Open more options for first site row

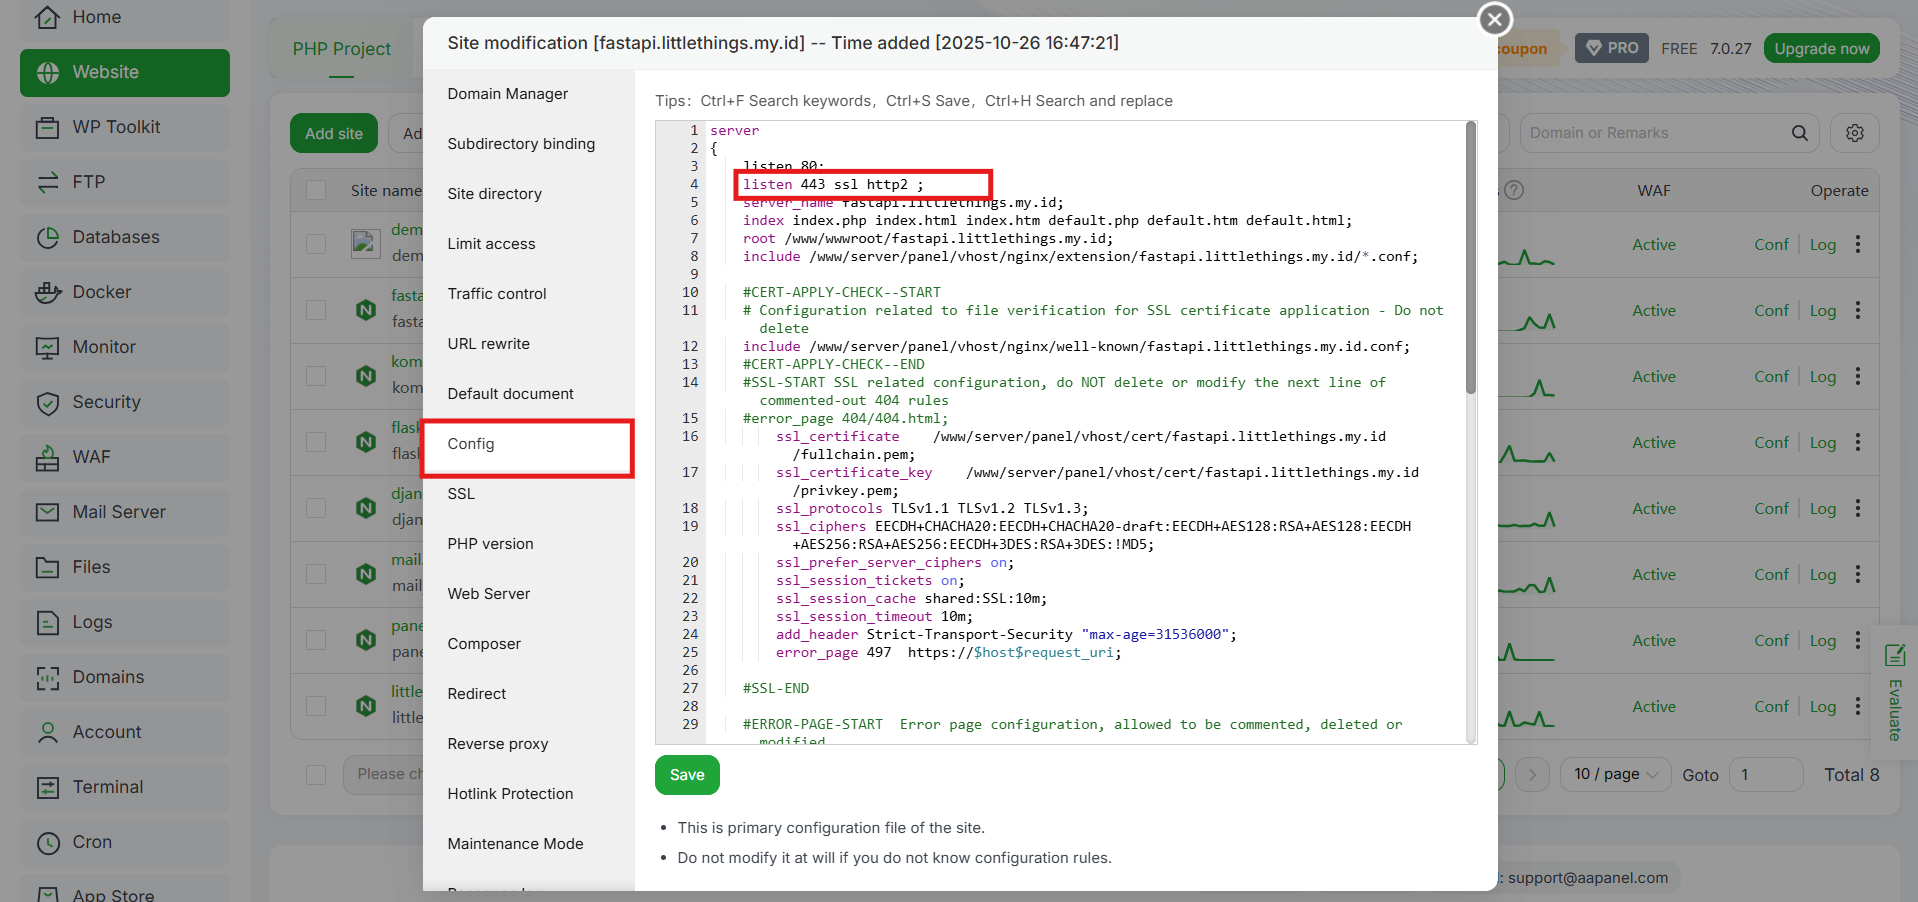[x=1858, y=244]
